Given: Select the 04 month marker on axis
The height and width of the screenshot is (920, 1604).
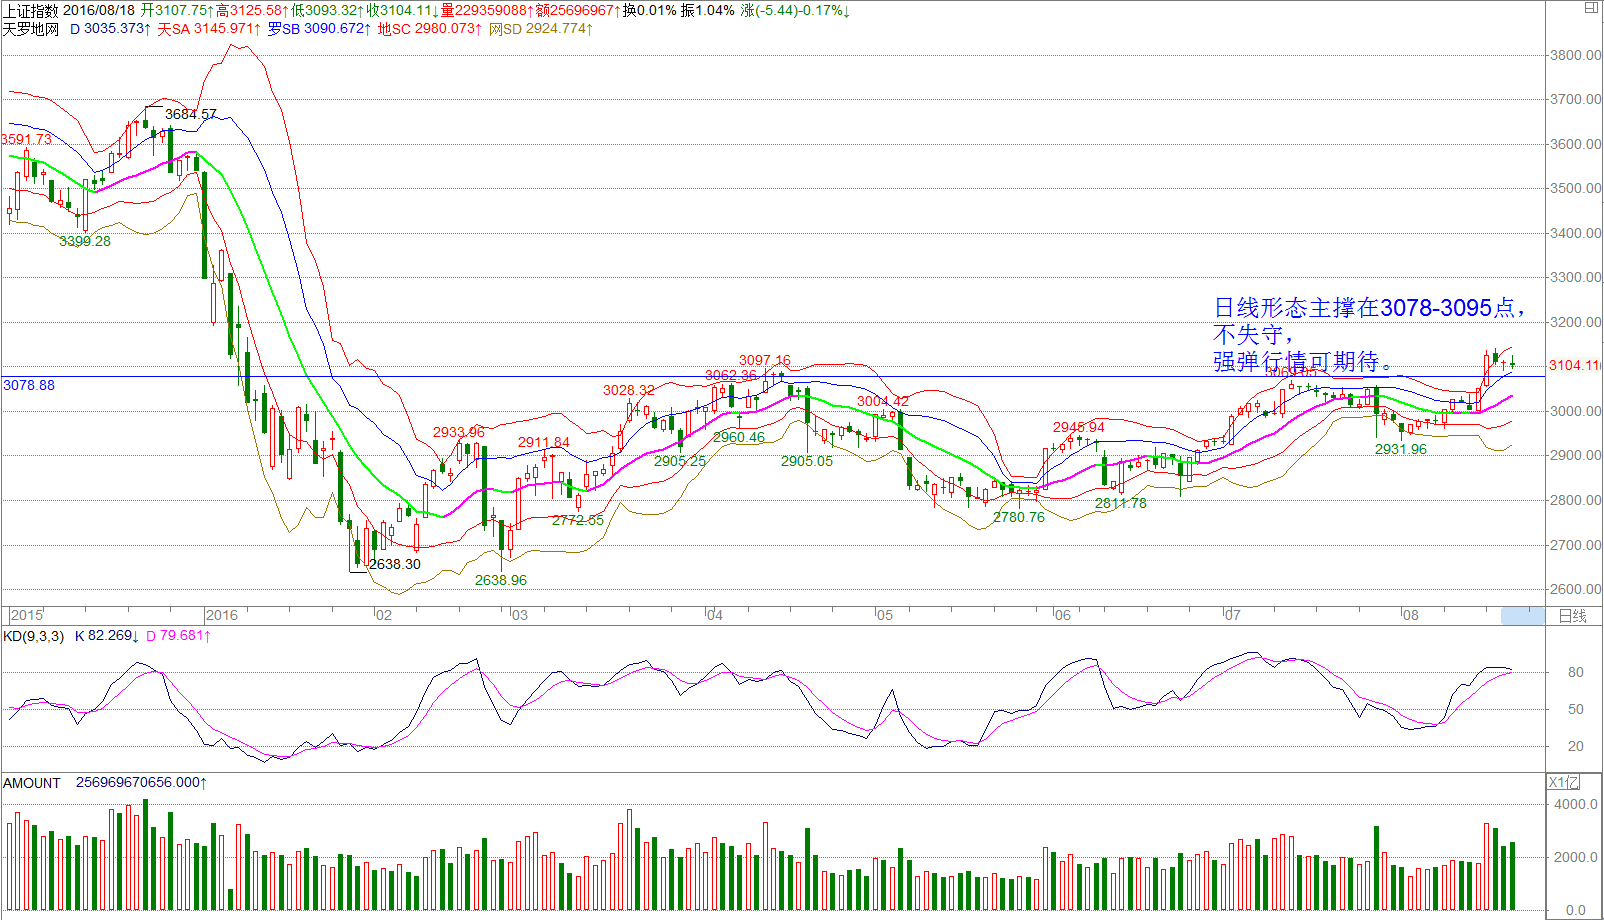Looking at the screenshot, I should (715, 615).
